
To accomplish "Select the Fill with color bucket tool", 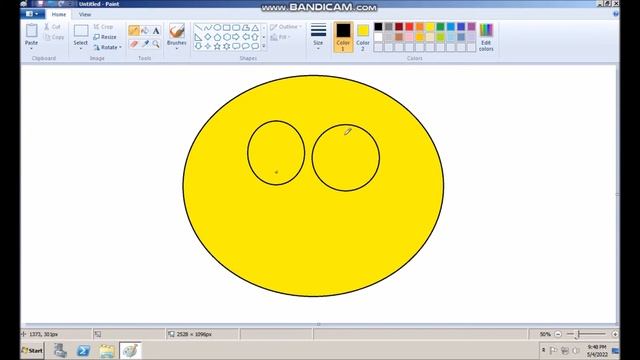I will (145, 30).
